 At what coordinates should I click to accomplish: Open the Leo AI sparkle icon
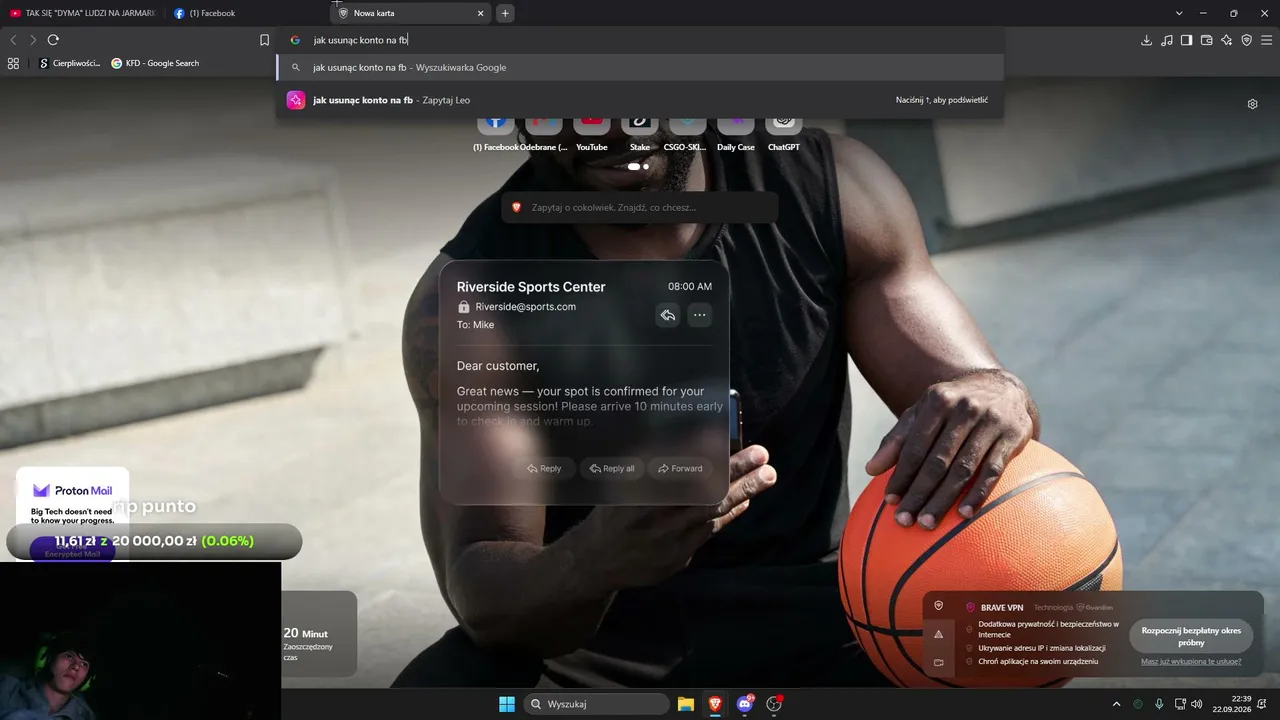tap(1226, 40)
